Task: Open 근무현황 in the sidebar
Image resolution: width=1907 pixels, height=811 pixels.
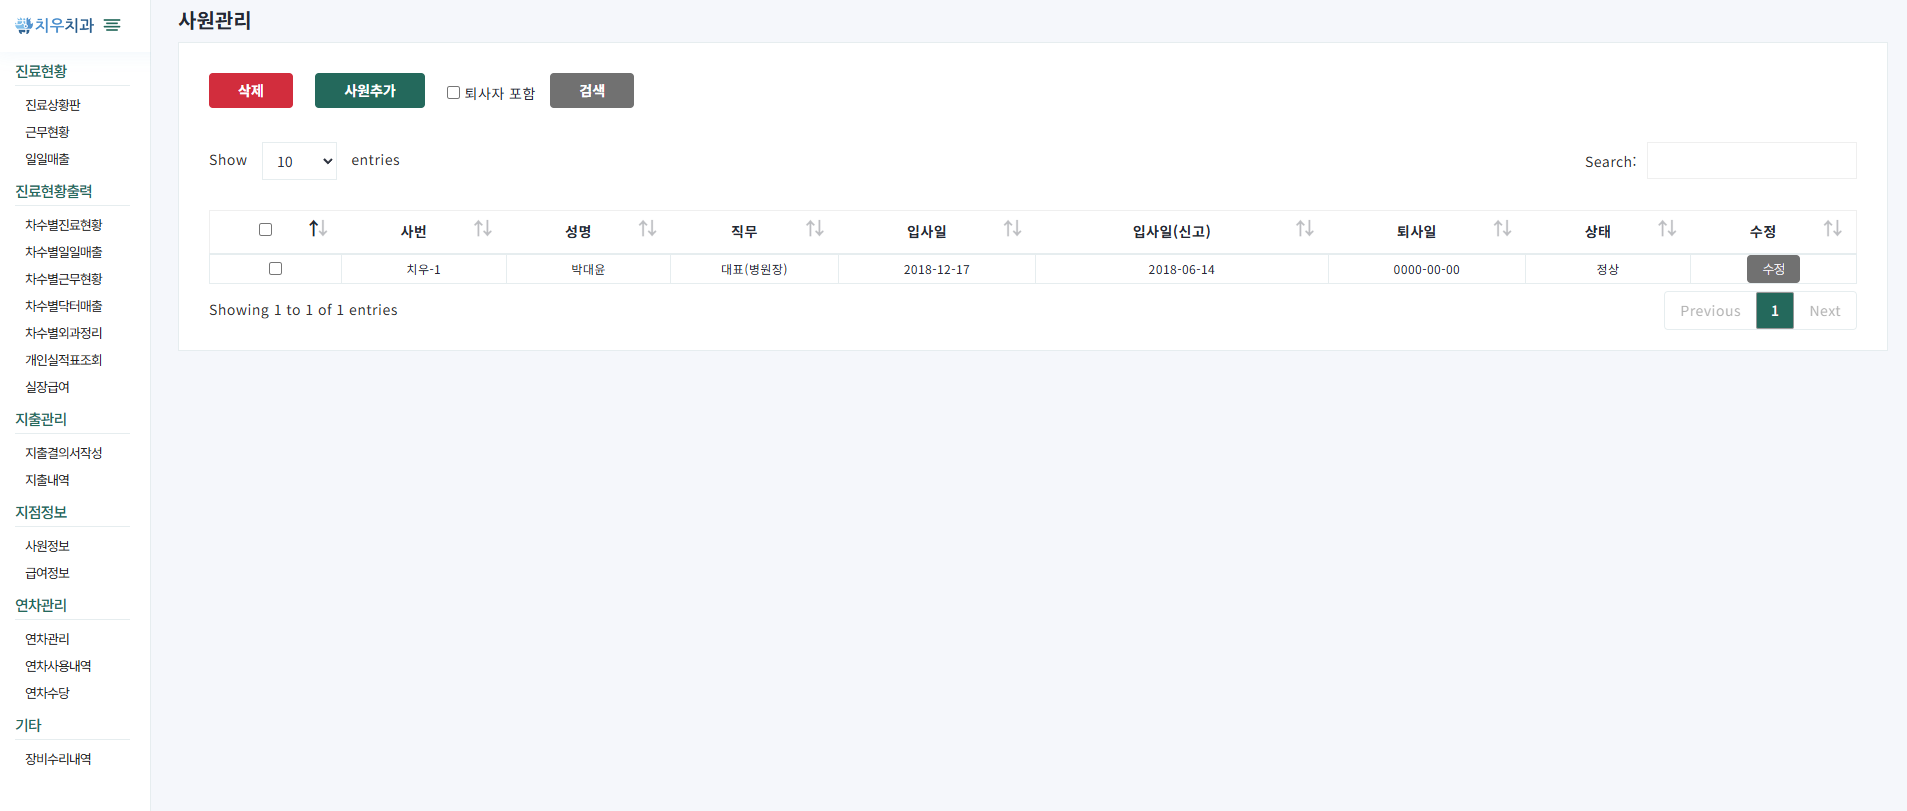Action: (47, 132)
